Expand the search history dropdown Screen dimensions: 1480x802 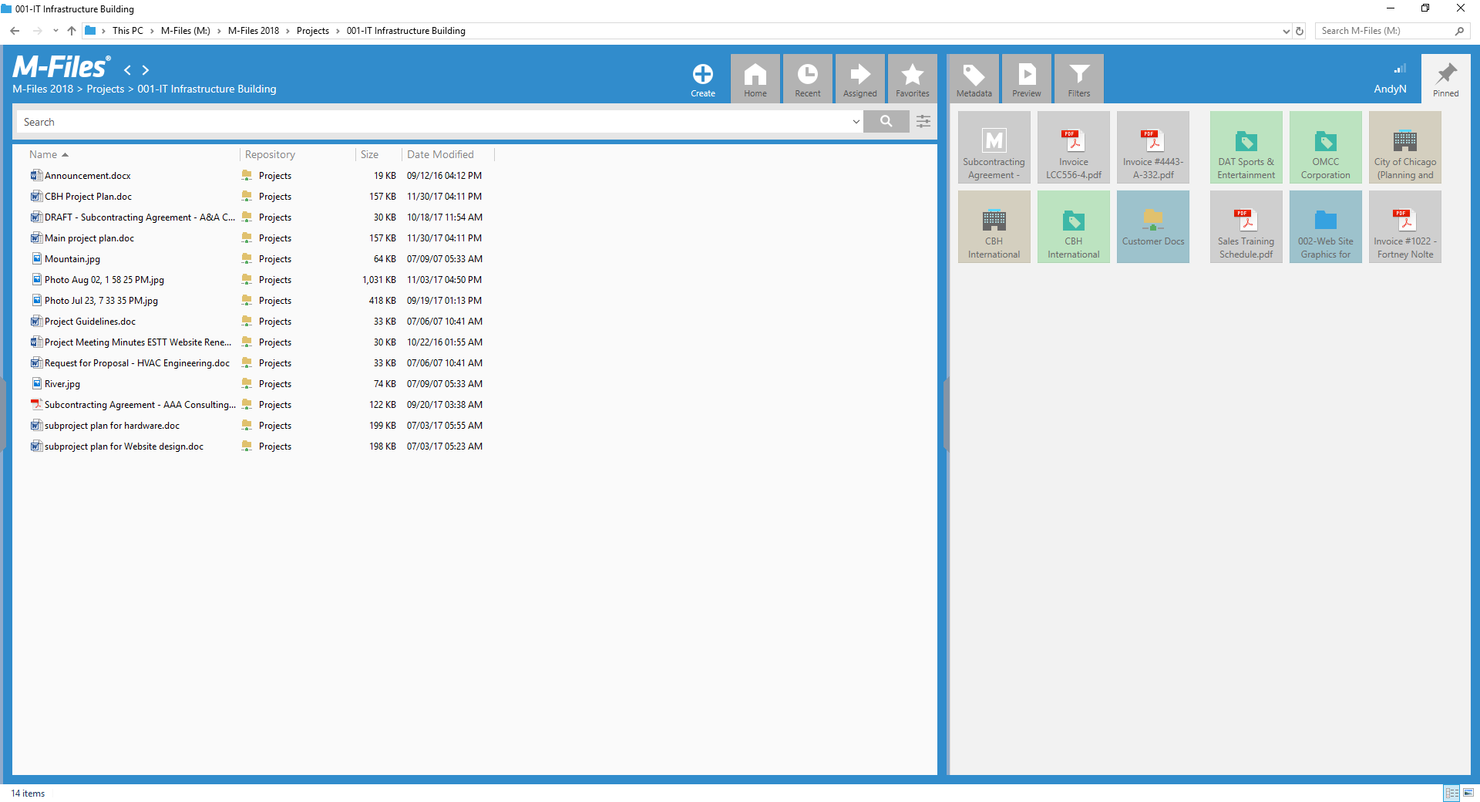pos(856,122)
